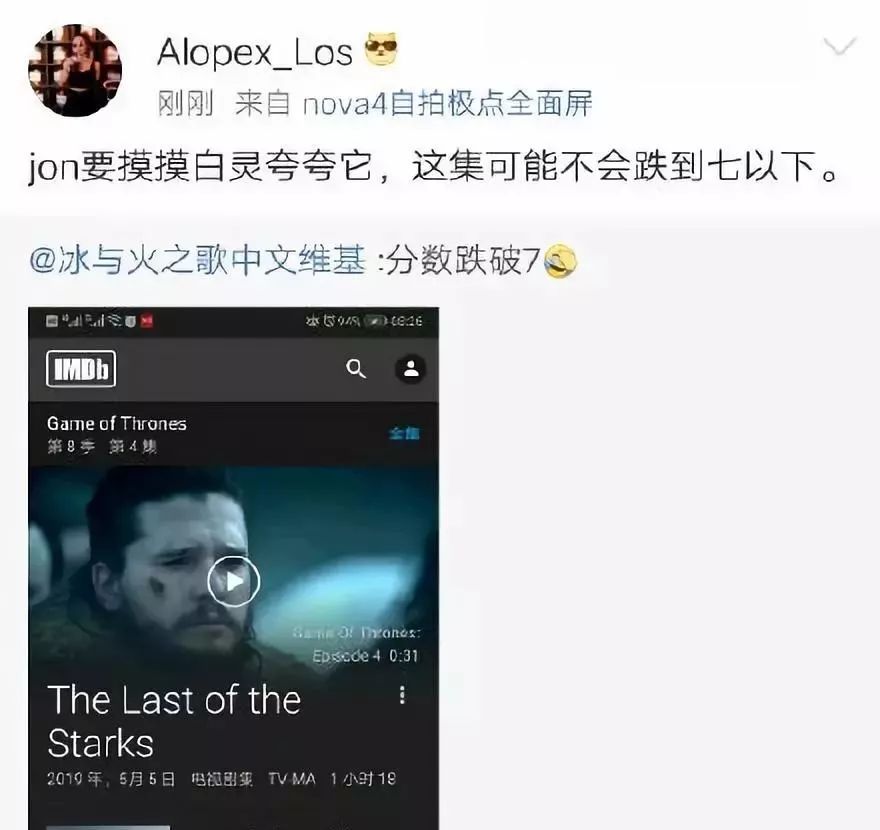This screenshot has height=830, width=880.
Task: Open nova4自拍极点全面屏 source link
Action: [x=447, y=104]
